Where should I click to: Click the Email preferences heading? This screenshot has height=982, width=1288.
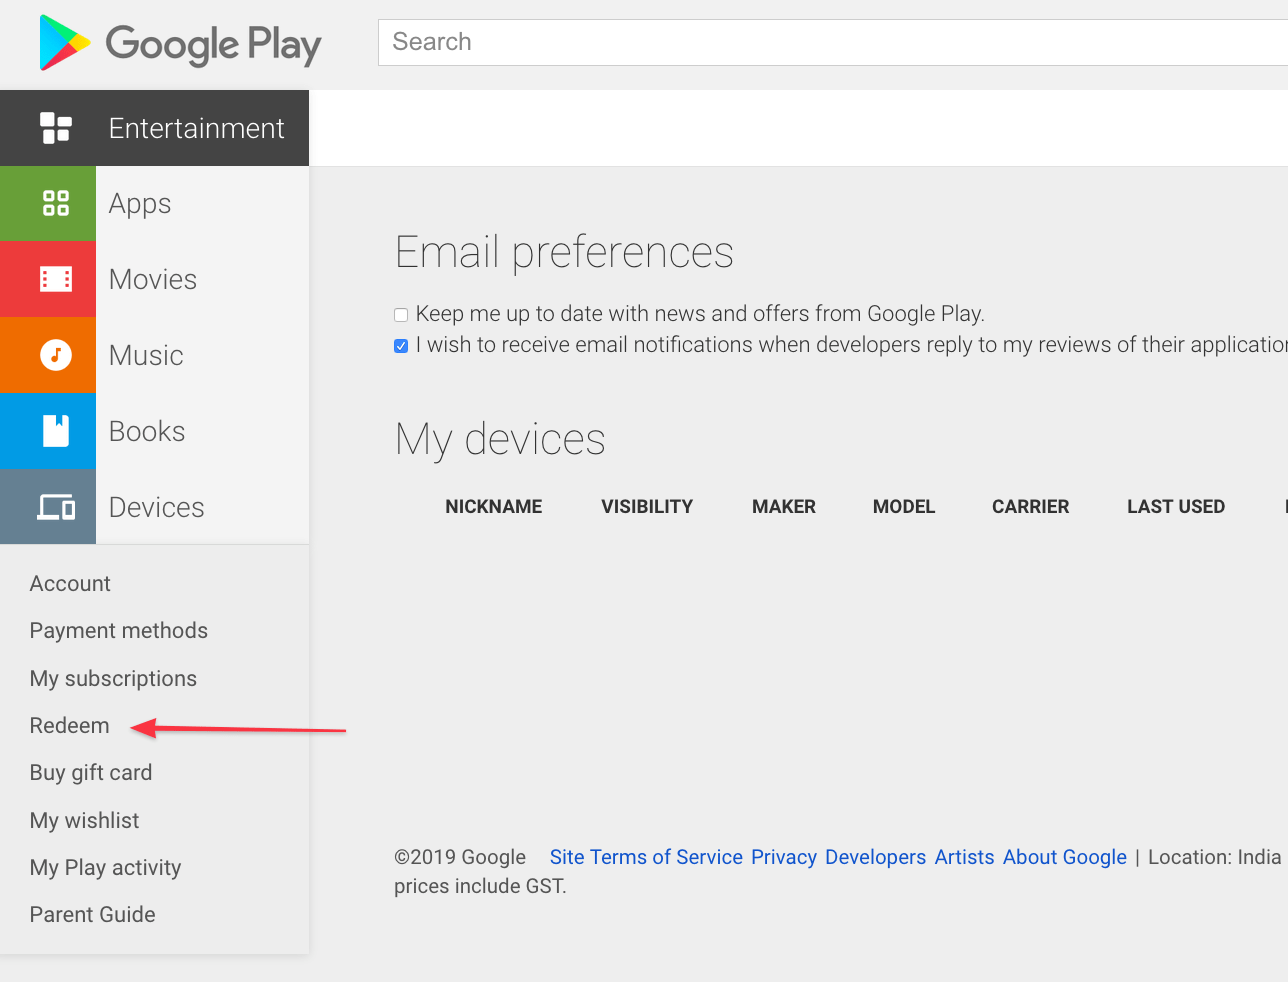pyautogui.click(x=565, y=253)
